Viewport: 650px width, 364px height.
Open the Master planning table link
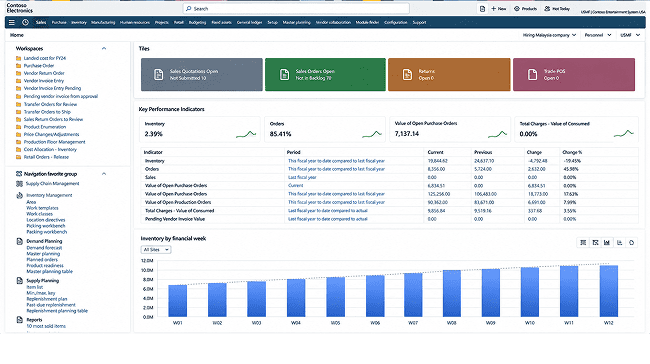pos(49,272)
